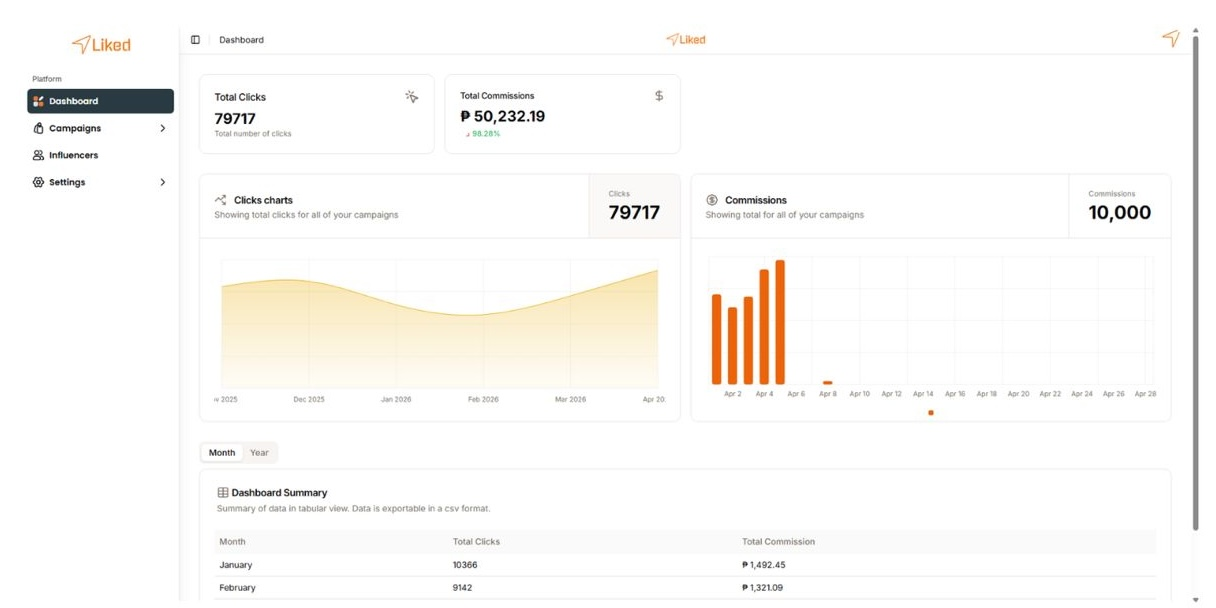1216x608 pixels.
Task: Click the cursor-click icon in Total Clicks card
Action: 411,97
